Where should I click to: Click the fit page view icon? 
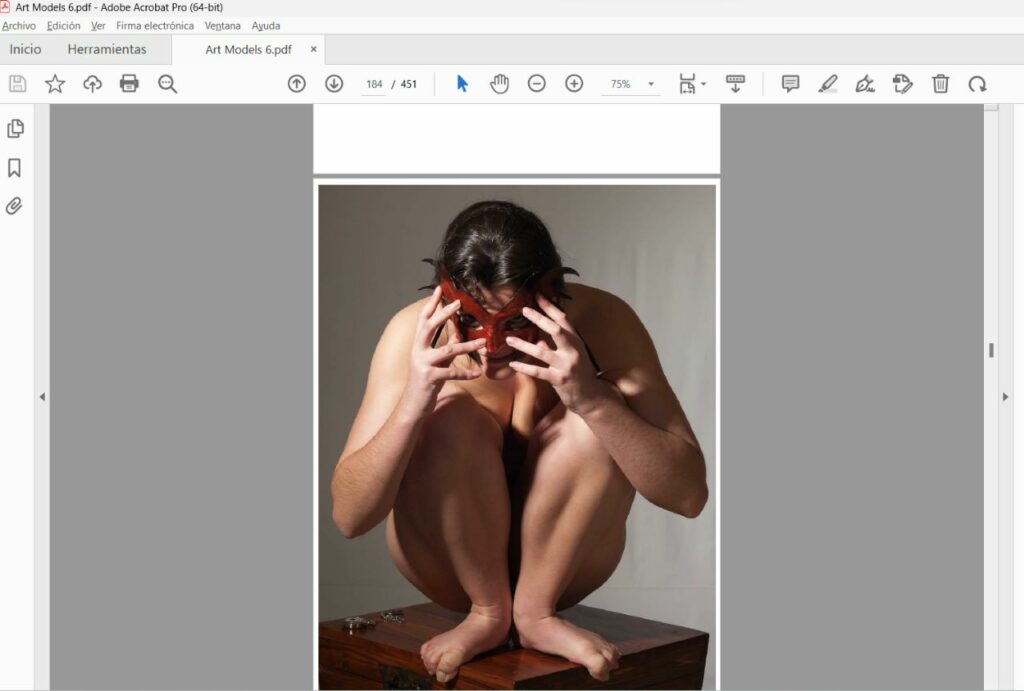[x=687, y=84]
